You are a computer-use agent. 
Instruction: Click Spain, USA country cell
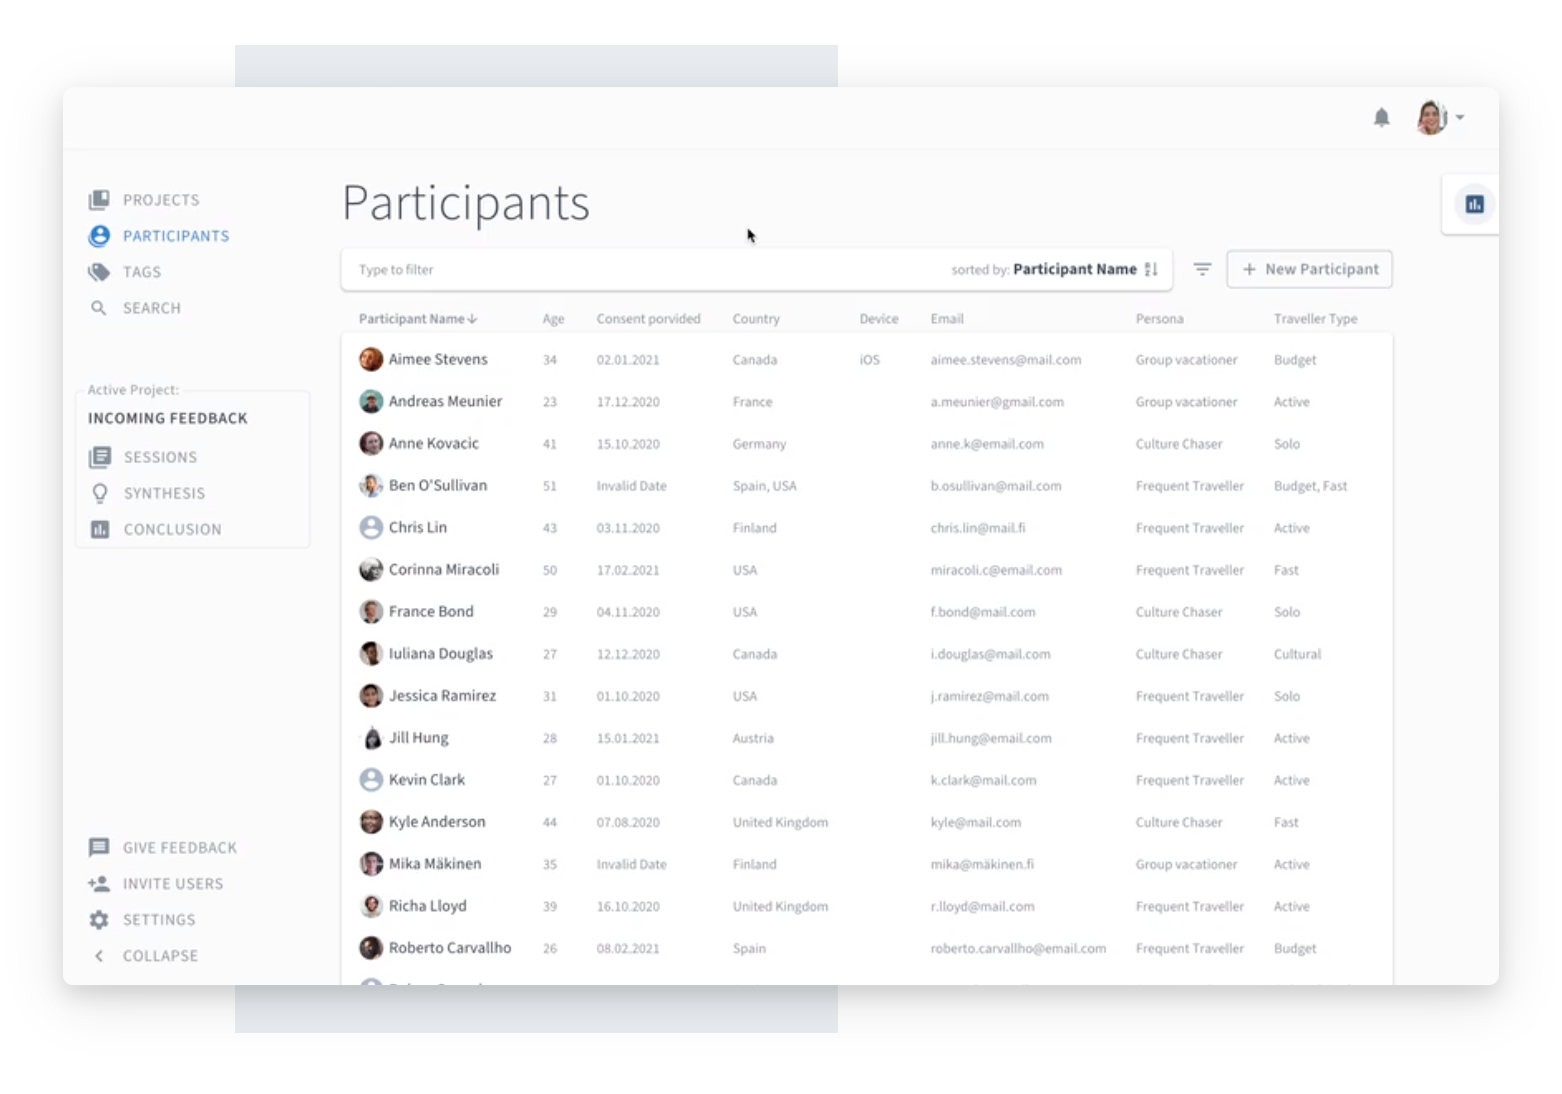764,486
